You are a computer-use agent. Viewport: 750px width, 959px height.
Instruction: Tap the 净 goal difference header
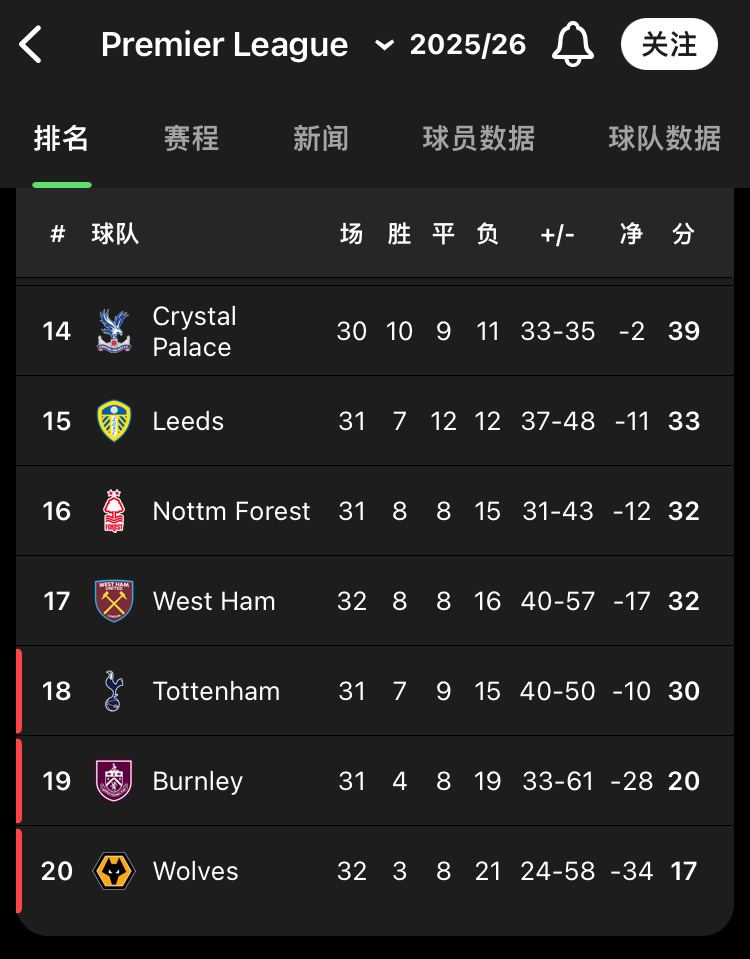pos(631,234)
